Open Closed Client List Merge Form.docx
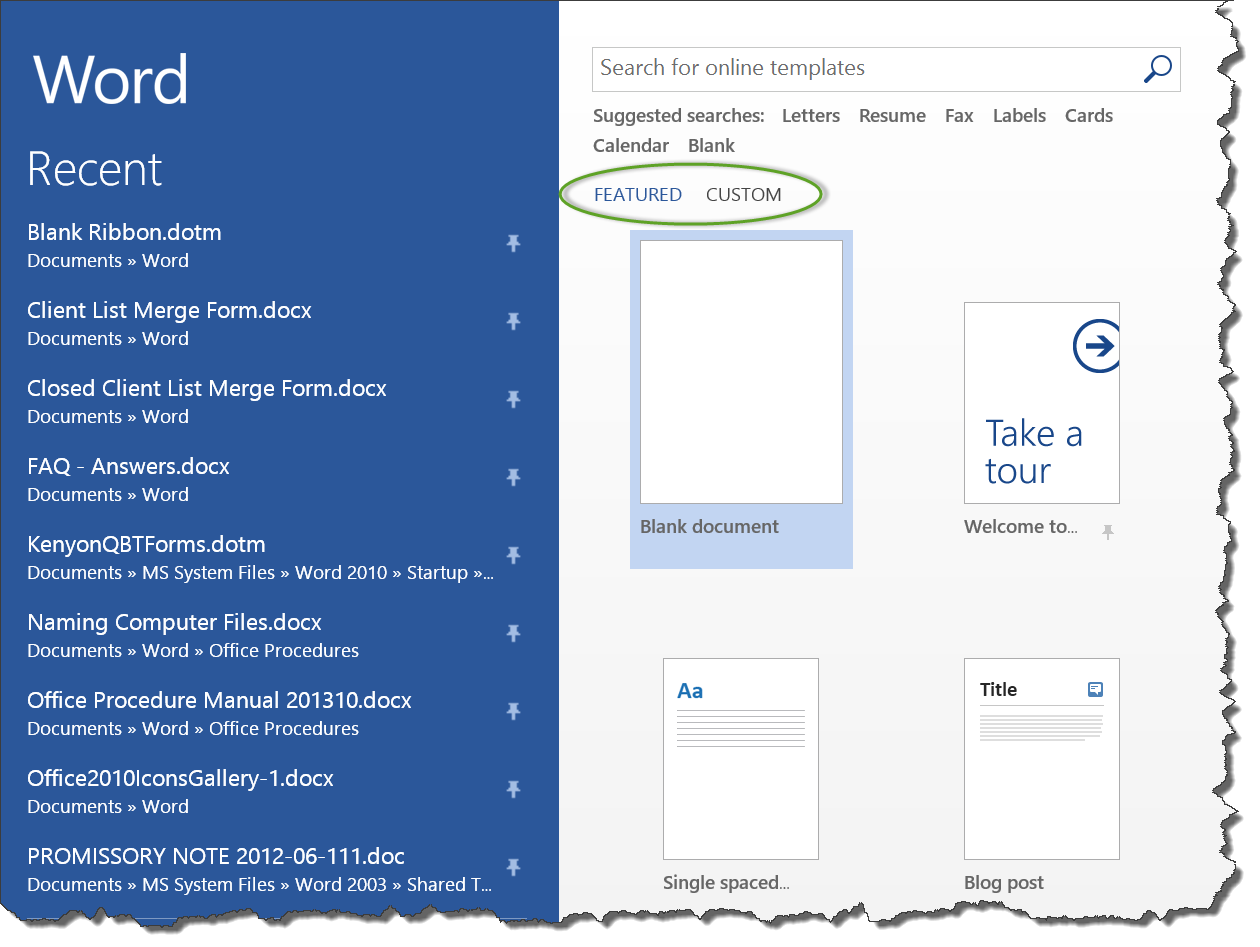The height and width of the screenshot is (947, 1260). coord(207,389)
